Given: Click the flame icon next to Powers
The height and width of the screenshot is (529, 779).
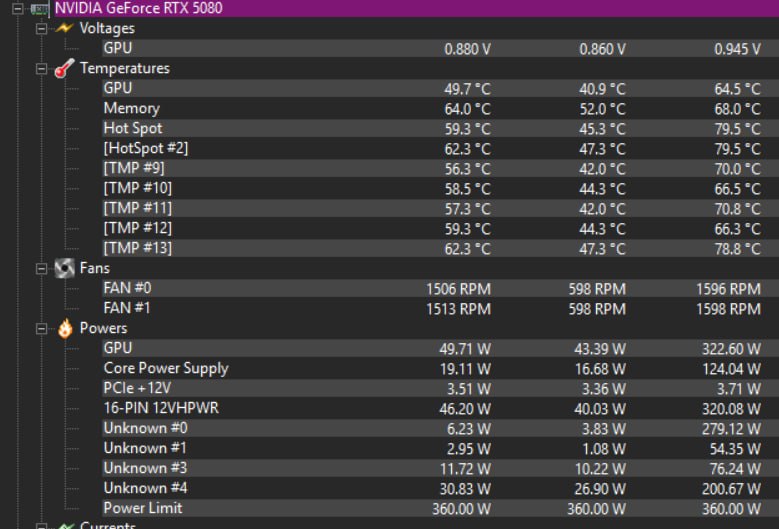Looking at the screenshot, I should point(65,328).
